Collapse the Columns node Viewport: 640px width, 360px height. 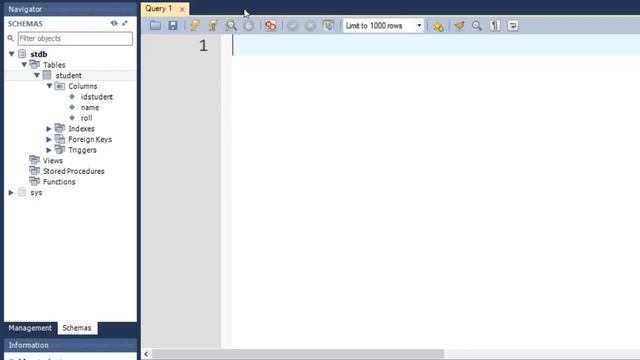[x=49, y=86]
